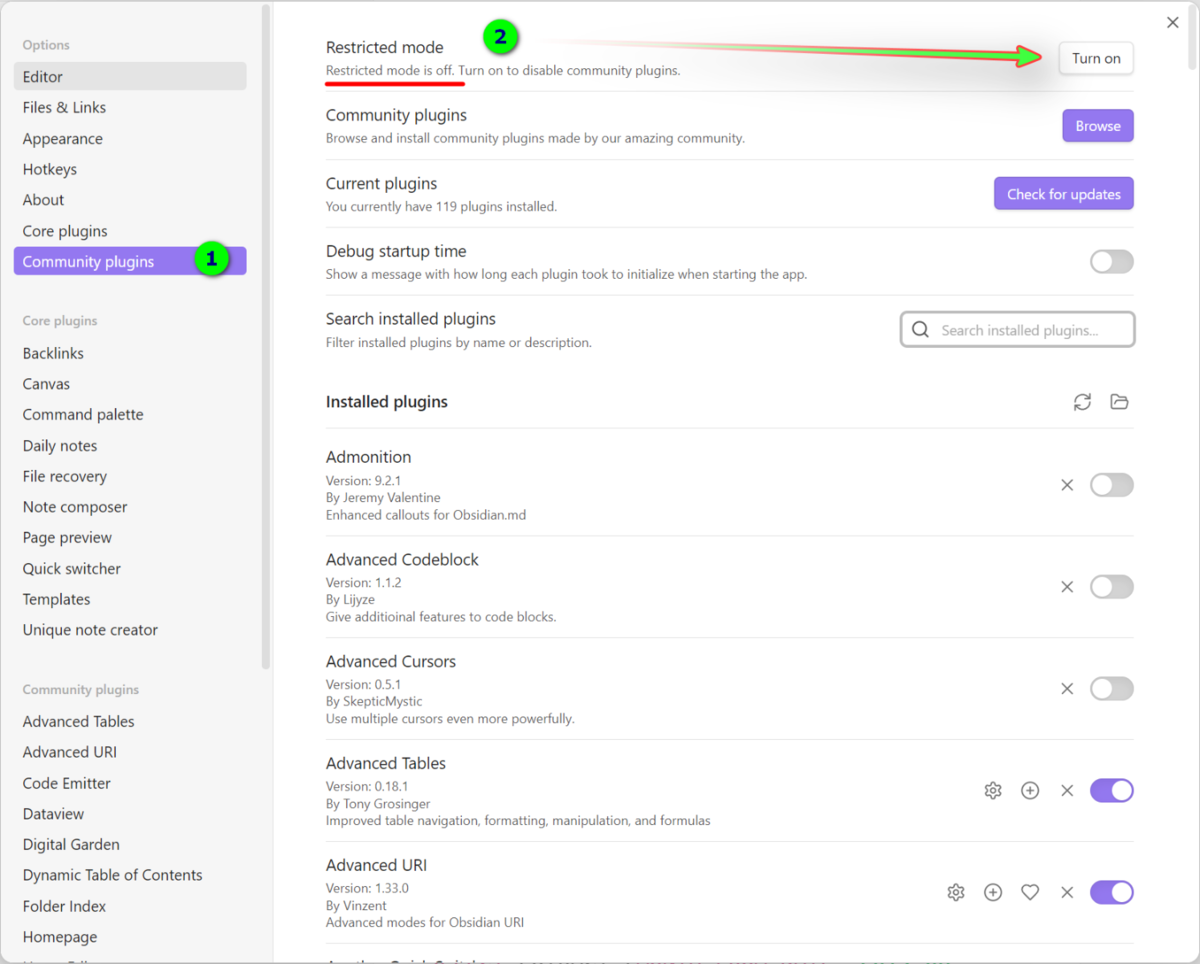Click 'You currently have 119 plugins installed.'
The height and width of the screenshot is (964, 1200).
coord(441,207)
